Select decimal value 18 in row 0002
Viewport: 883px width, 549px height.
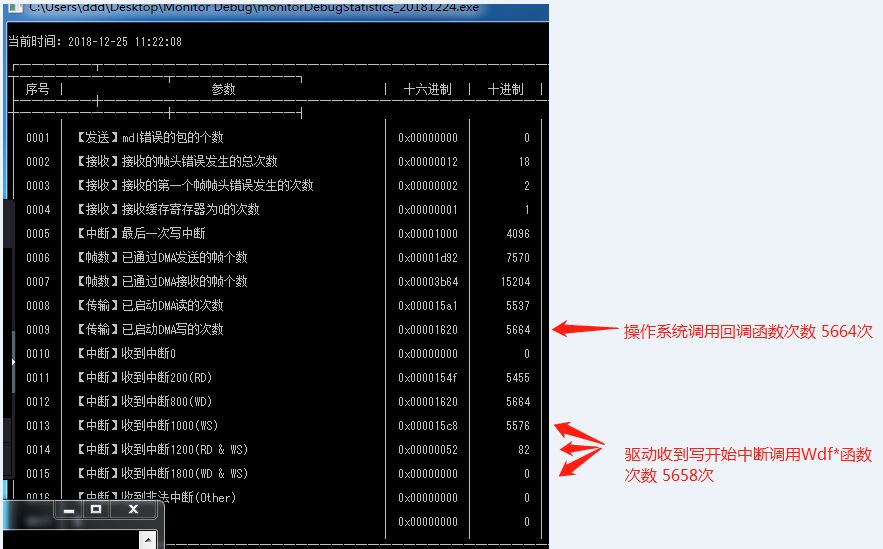coord(524,162)
